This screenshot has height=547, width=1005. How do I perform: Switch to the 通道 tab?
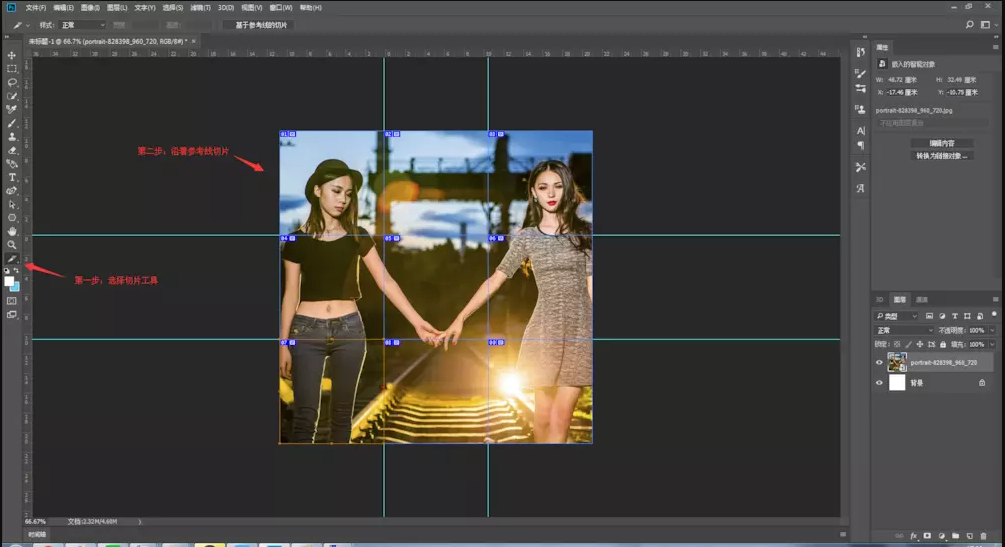click(x=922, y=300)
